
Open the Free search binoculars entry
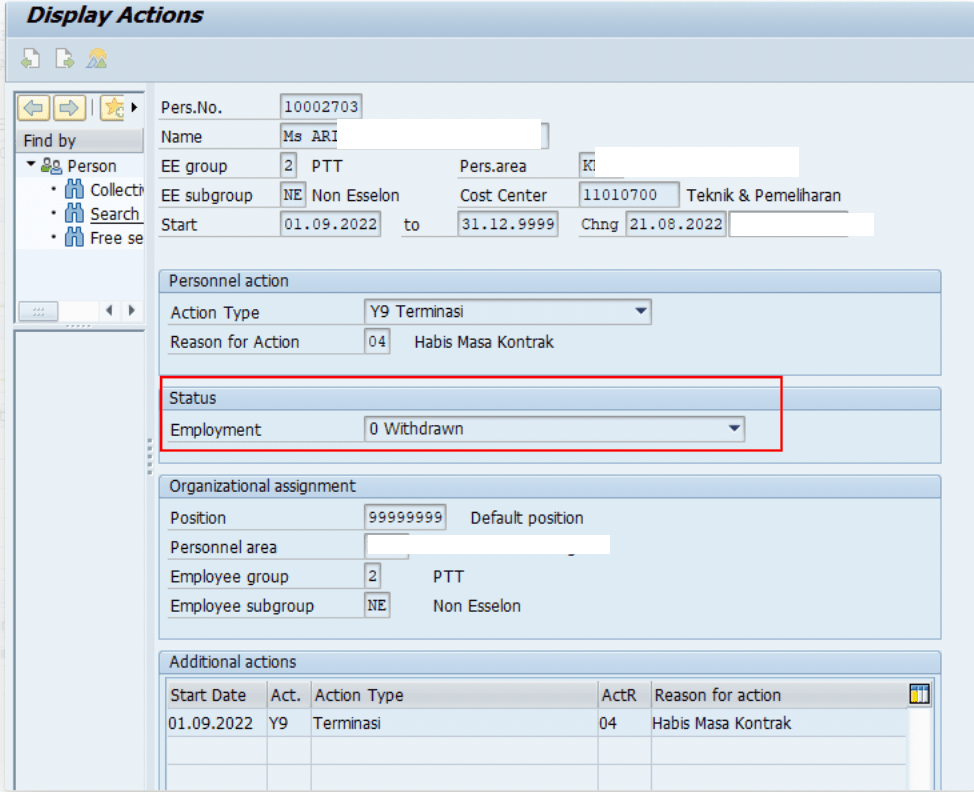click(x=105, y=238)
